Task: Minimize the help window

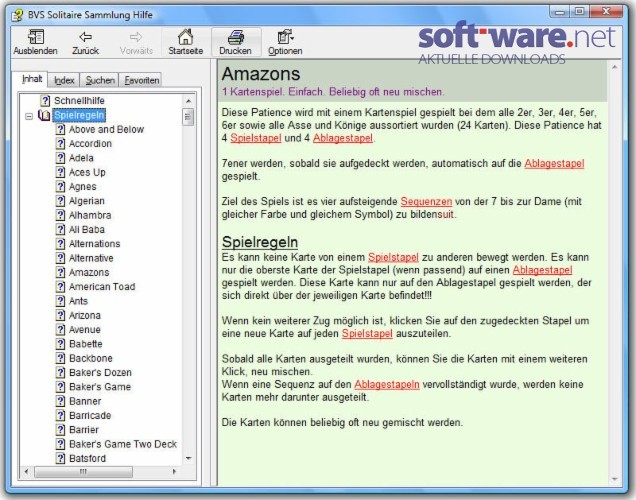Action: (x=560, y=12)
